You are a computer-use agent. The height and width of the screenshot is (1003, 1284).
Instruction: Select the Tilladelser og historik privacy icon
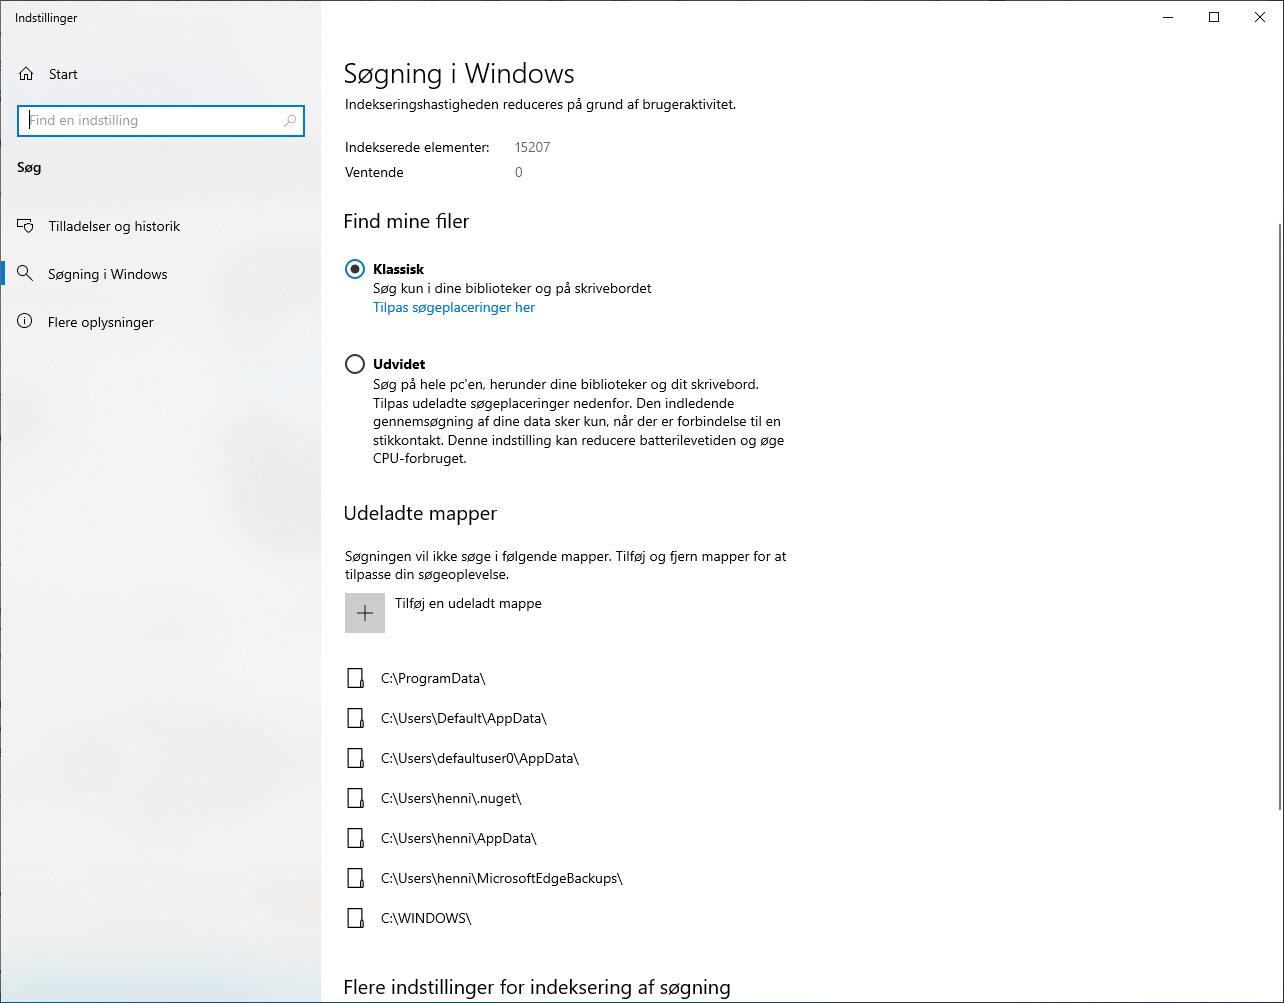(x=24, y=225)
